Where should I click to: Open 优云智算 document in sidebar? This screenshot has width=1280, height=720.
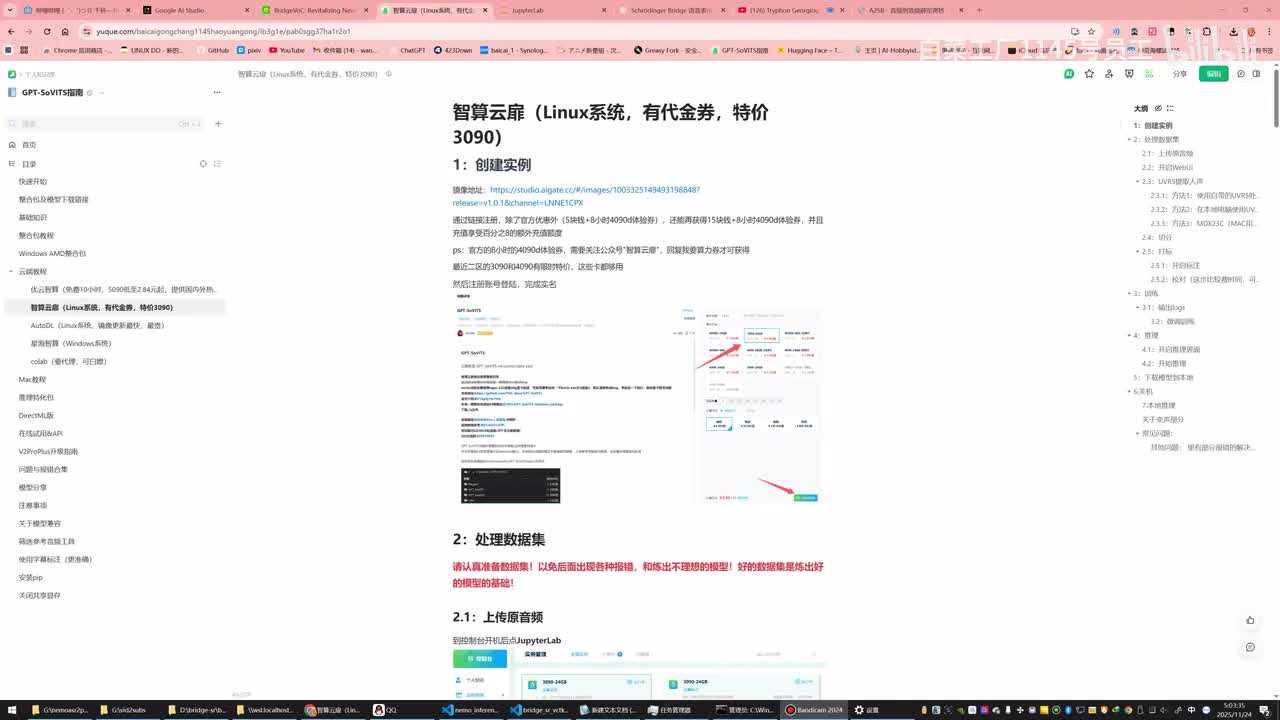[122, 290]
